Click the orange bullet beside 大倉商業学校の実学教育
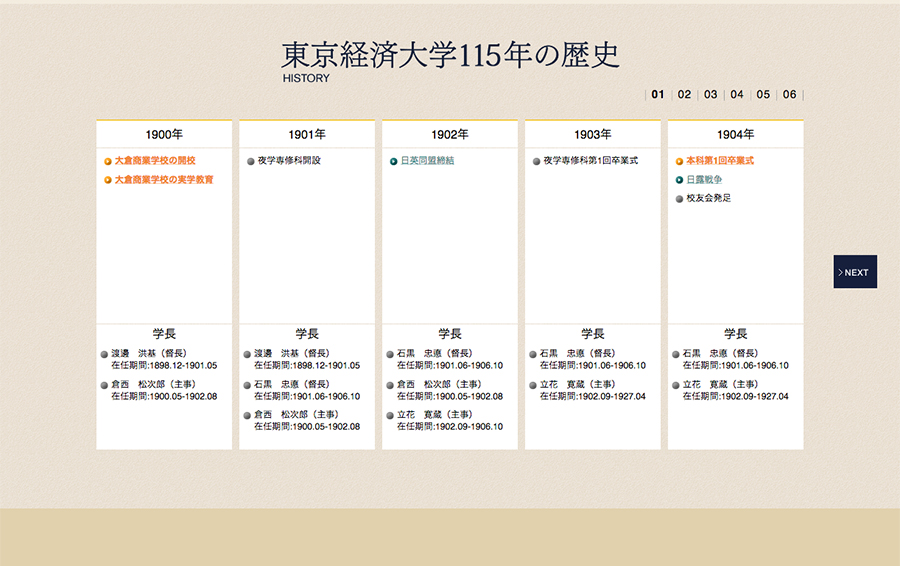Screen dimensions: 900x566 pos(107,180)
